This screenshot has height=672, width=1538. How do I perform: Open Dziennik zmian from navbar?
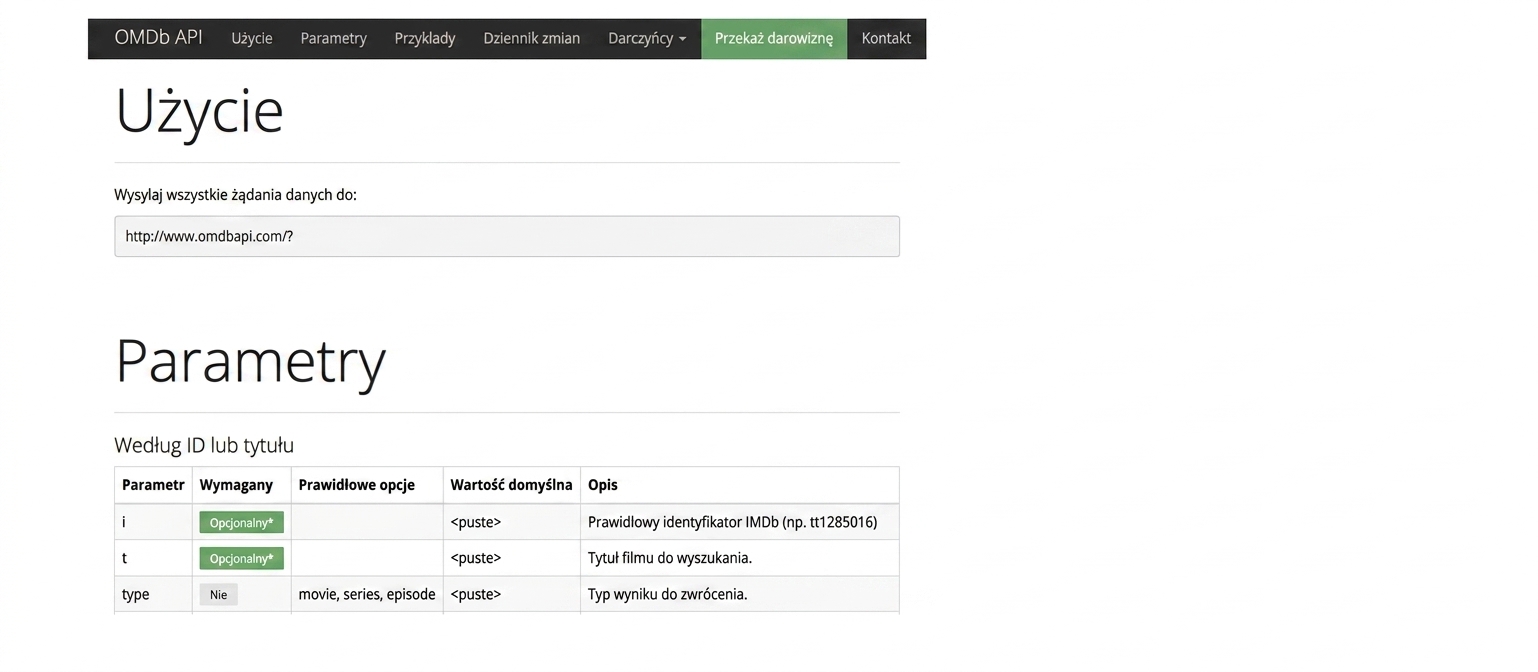tap(531, 38)
